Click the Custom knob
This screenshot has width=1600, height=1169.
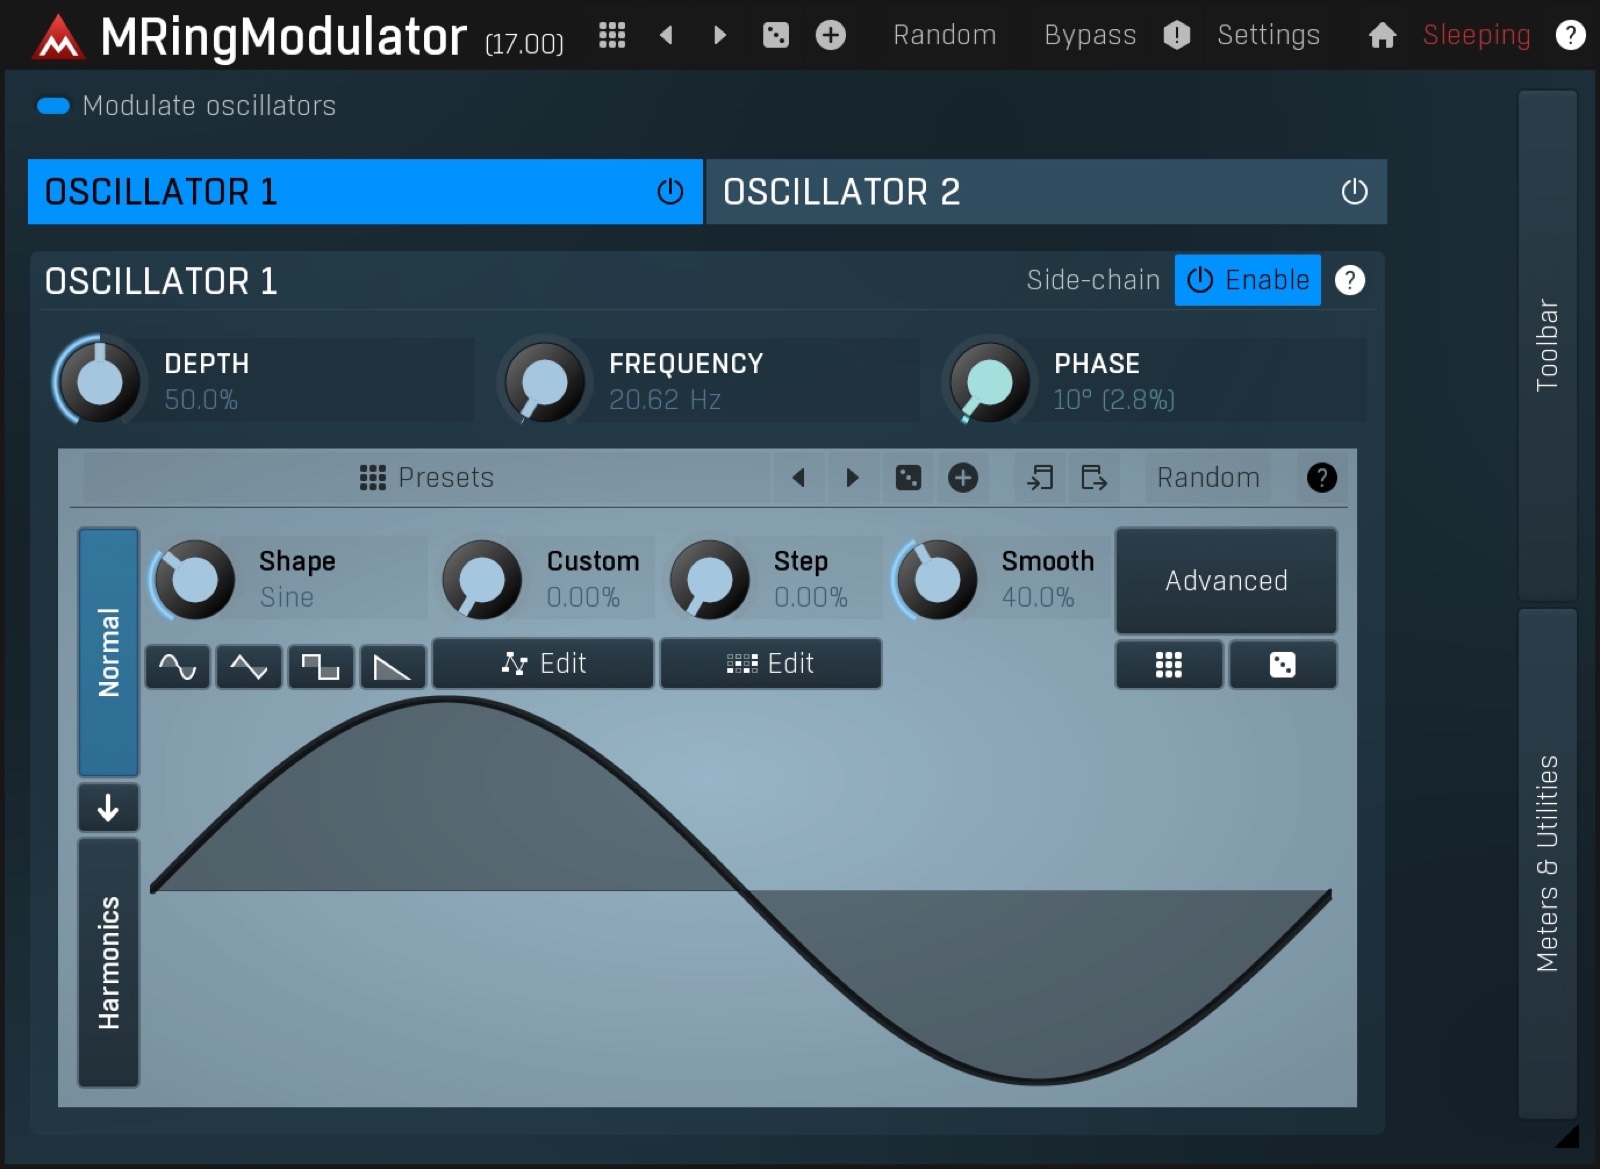coord(481,579)
